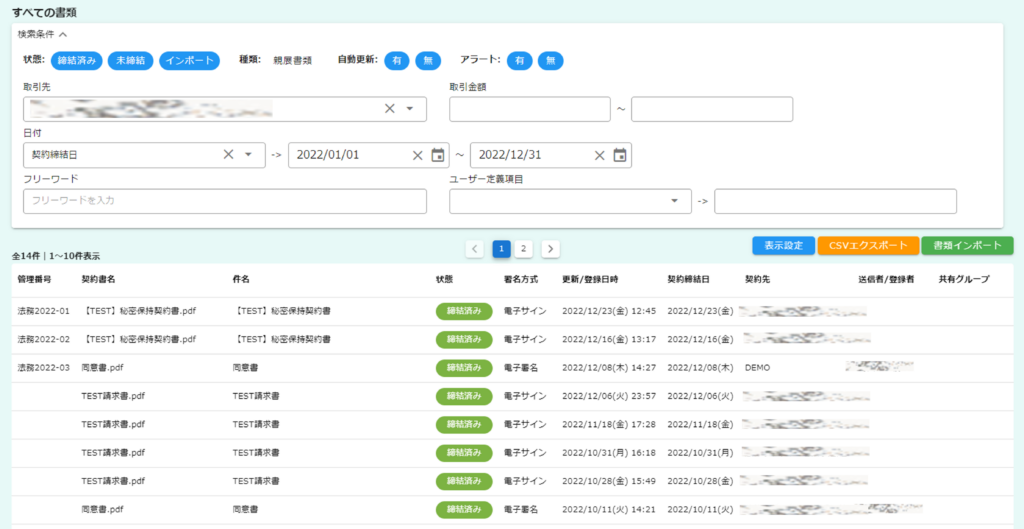Viewport: 1024px width, 529px height.
Task: Clear the 2022/12/31 end date
Action: pos(600,155)
